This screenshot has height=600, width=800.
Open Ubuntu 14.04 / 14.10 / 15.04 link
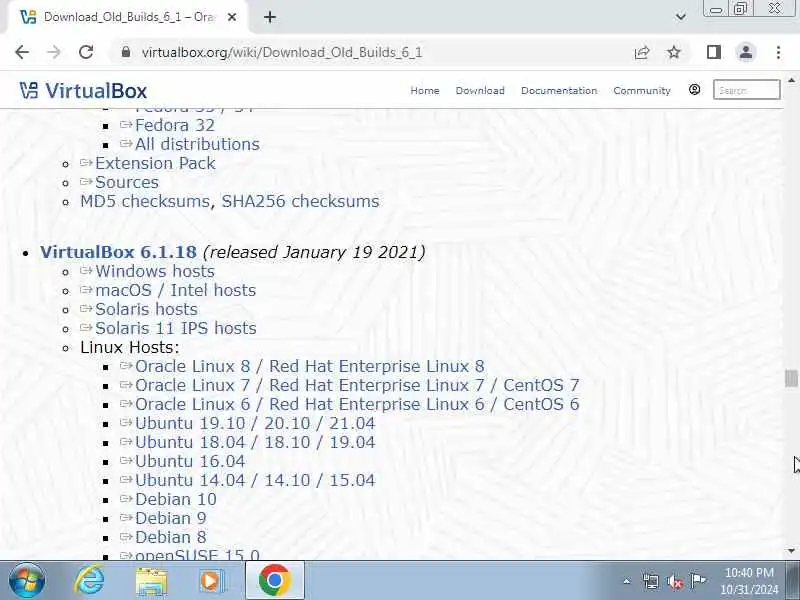coord(255,480)
